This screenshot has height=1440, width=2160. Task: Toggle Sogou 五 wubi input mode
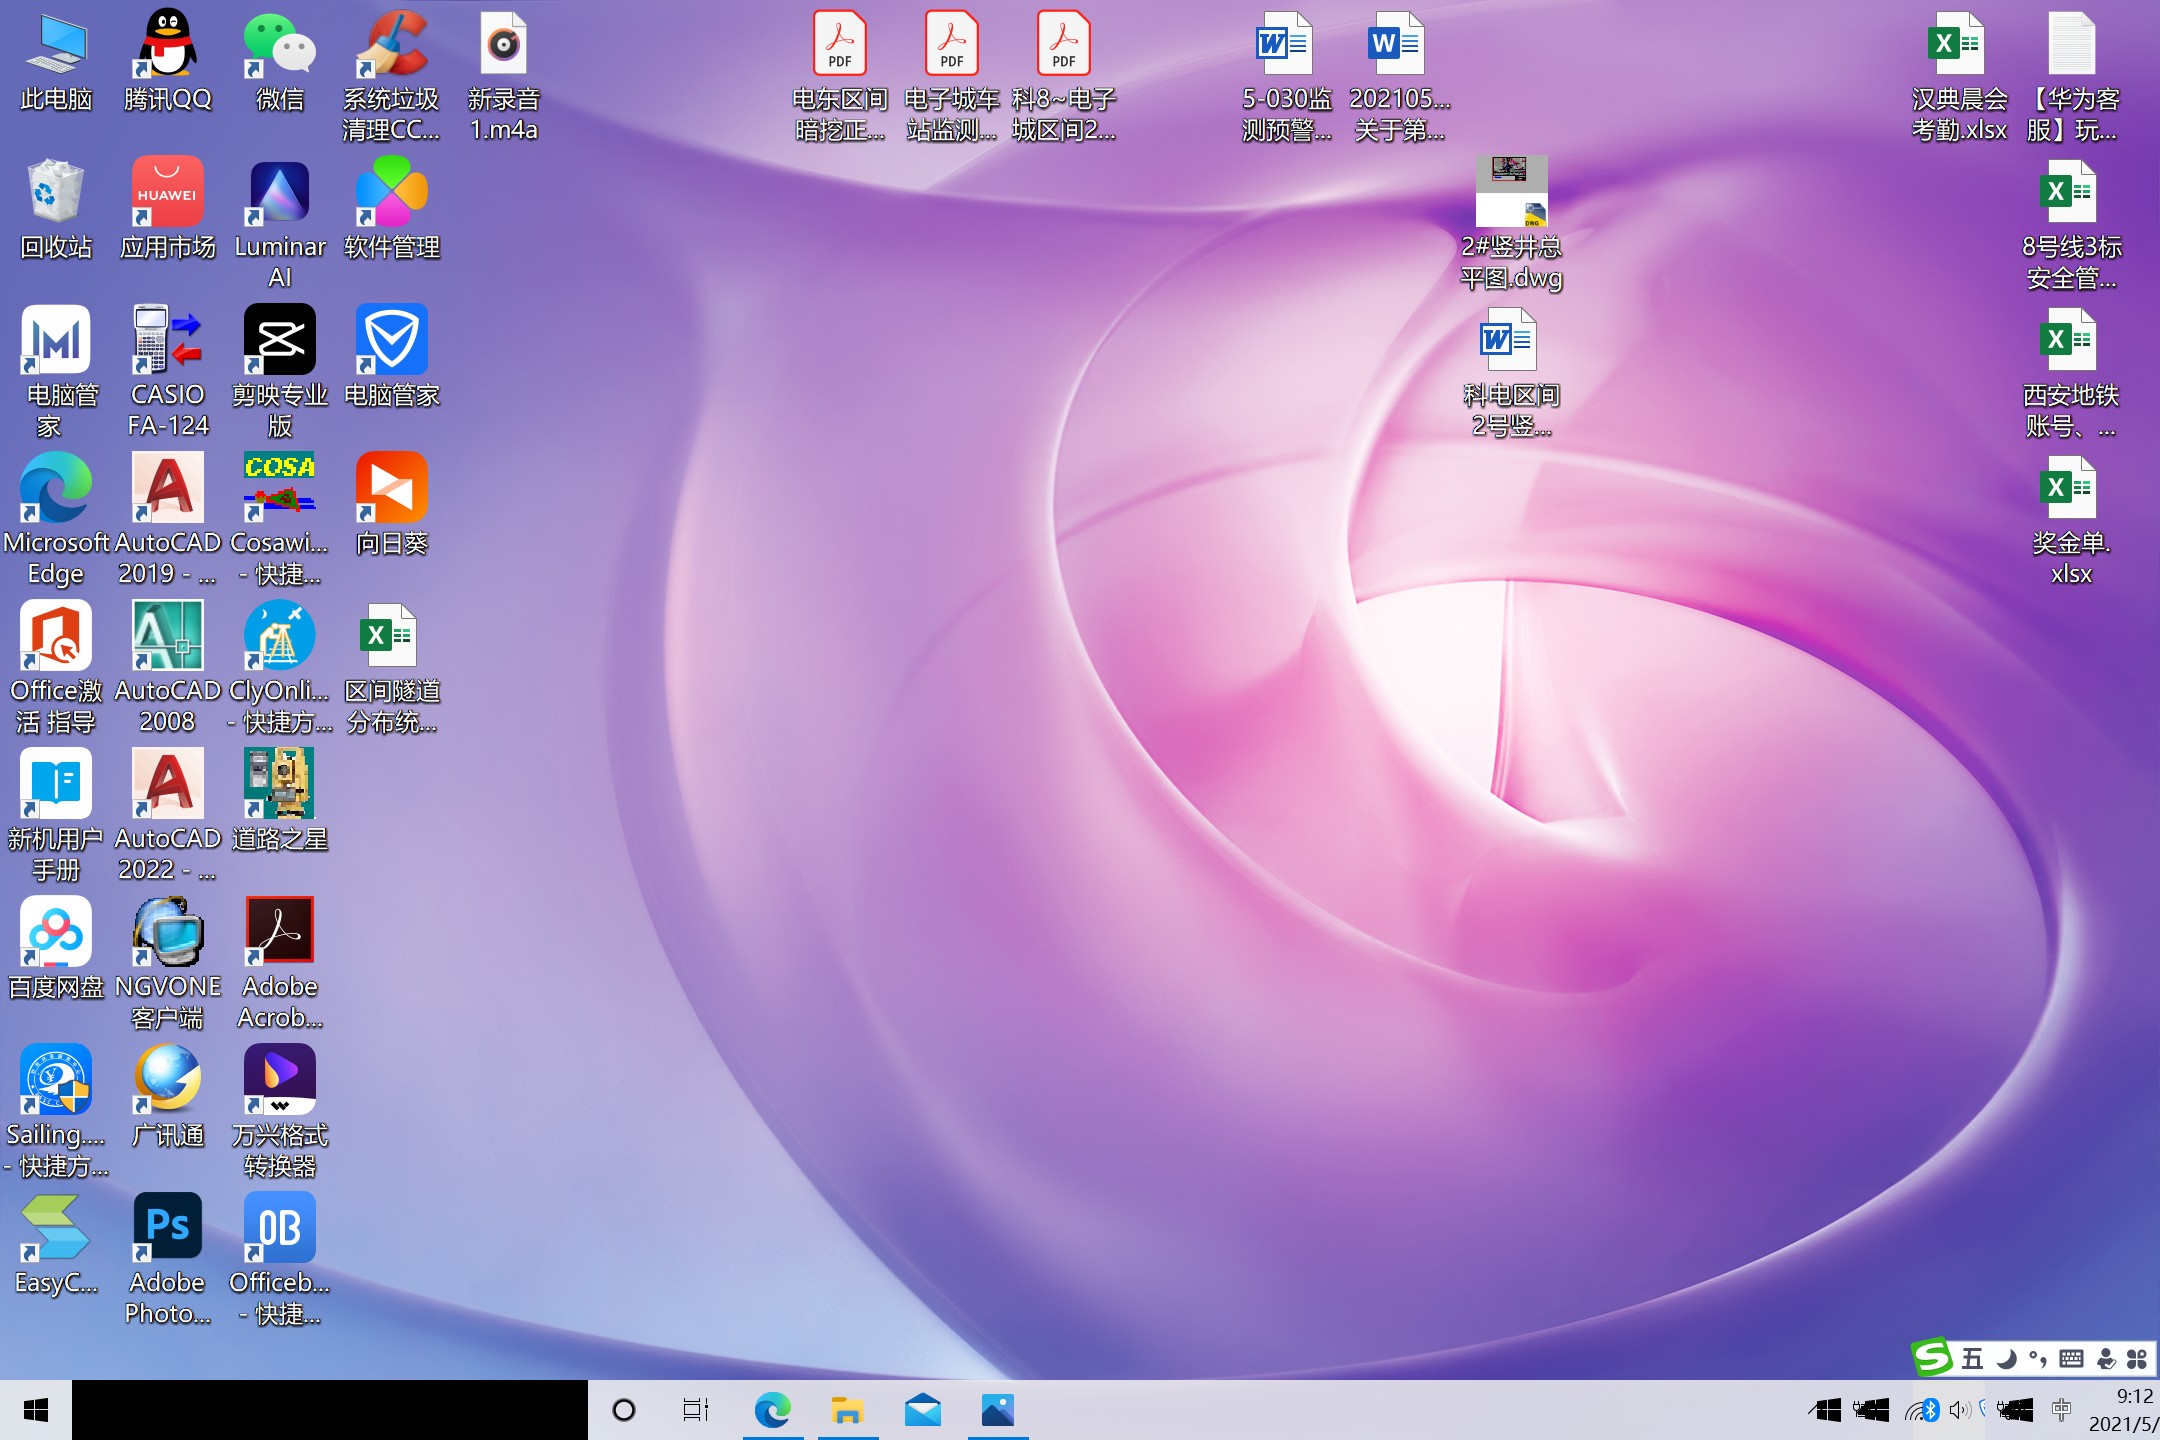[x=1972, y=1358]
